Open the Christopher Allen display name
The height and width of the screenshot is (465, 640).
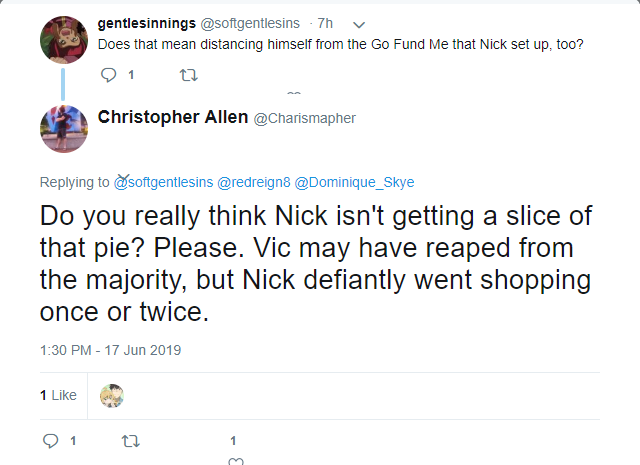[x=173, y=117]
